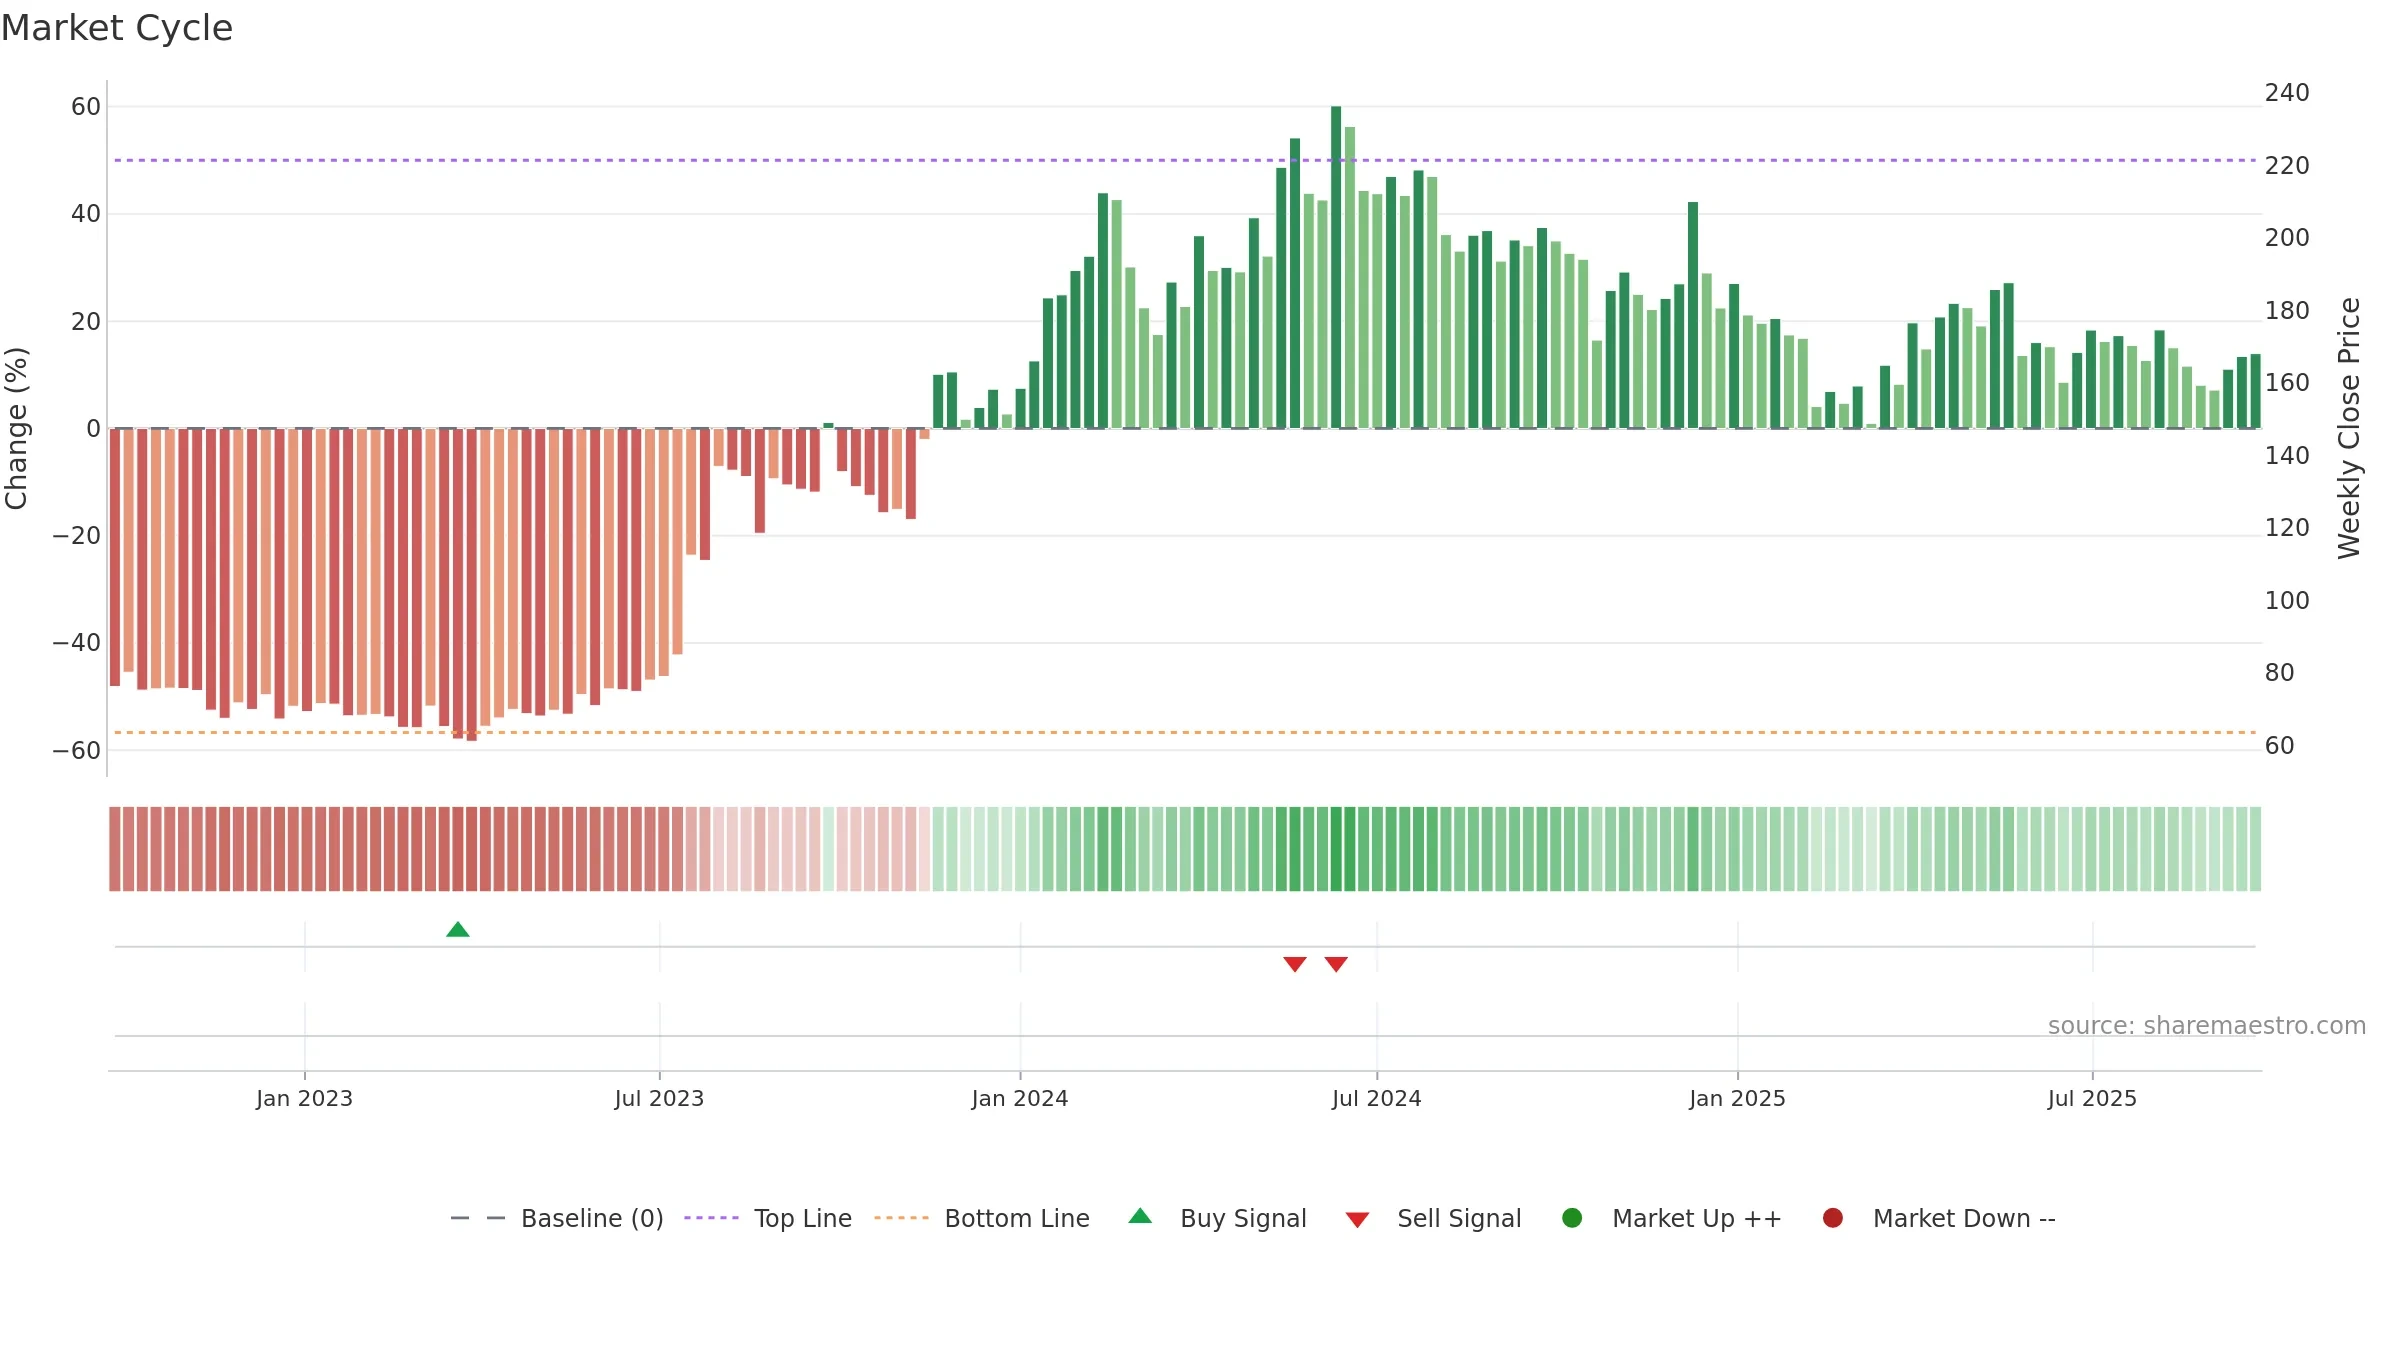Toggle Buy Signal legend entry
2400x1350 pixels.
(x=1217, y=1219)
